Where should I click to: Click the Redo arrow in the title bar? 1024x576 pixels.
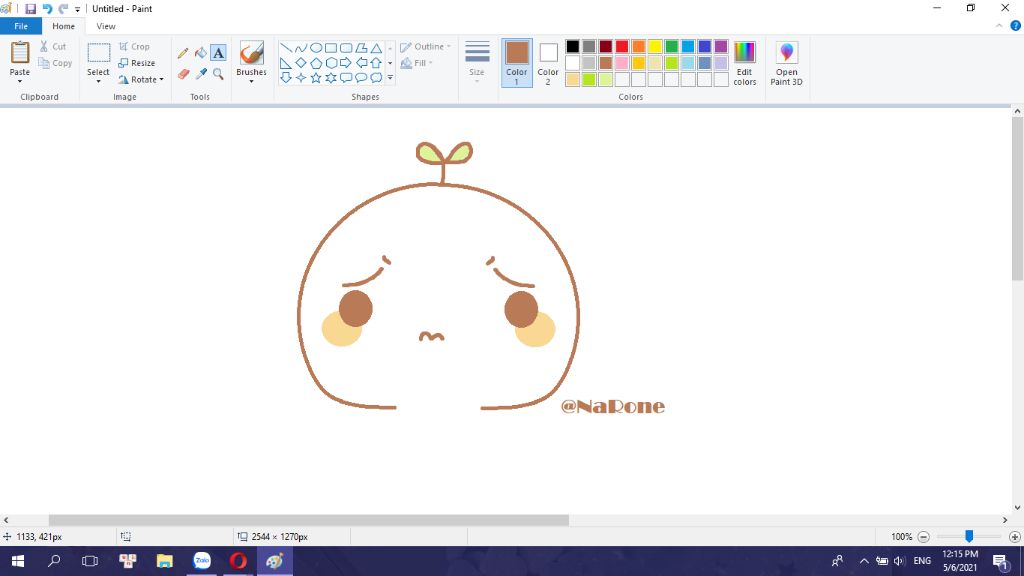click(63, 9)
